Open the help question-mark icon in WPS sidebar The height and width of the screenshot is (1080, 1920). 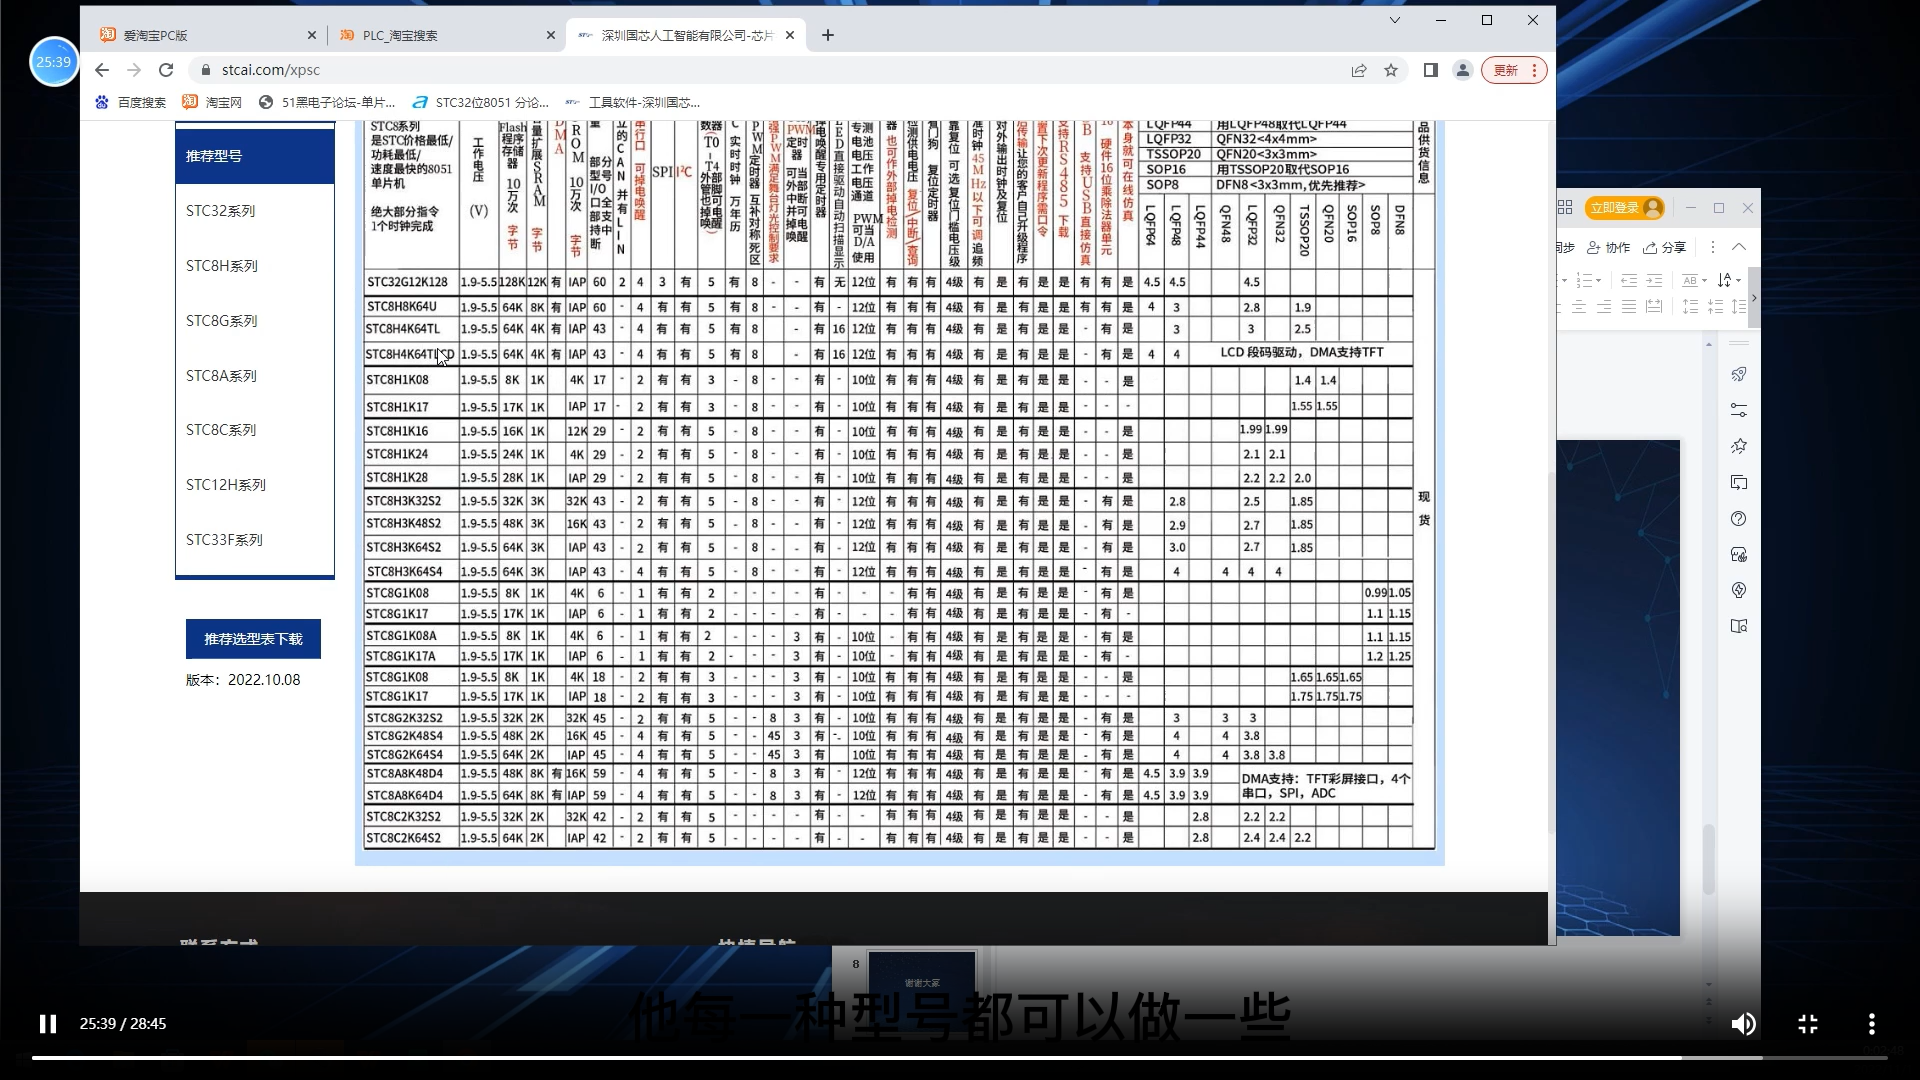pyautogui.click(x=1739, y=518)
